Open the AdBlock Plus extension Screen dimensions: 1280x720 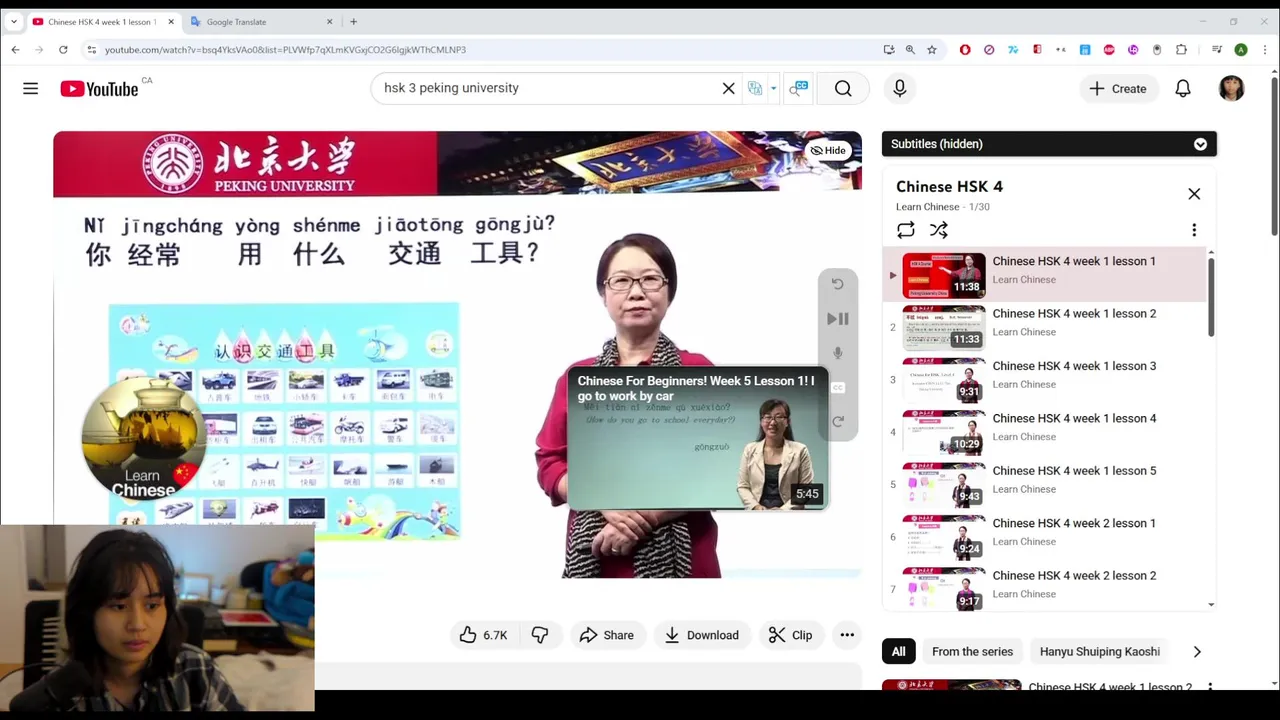click(1109, 50)
